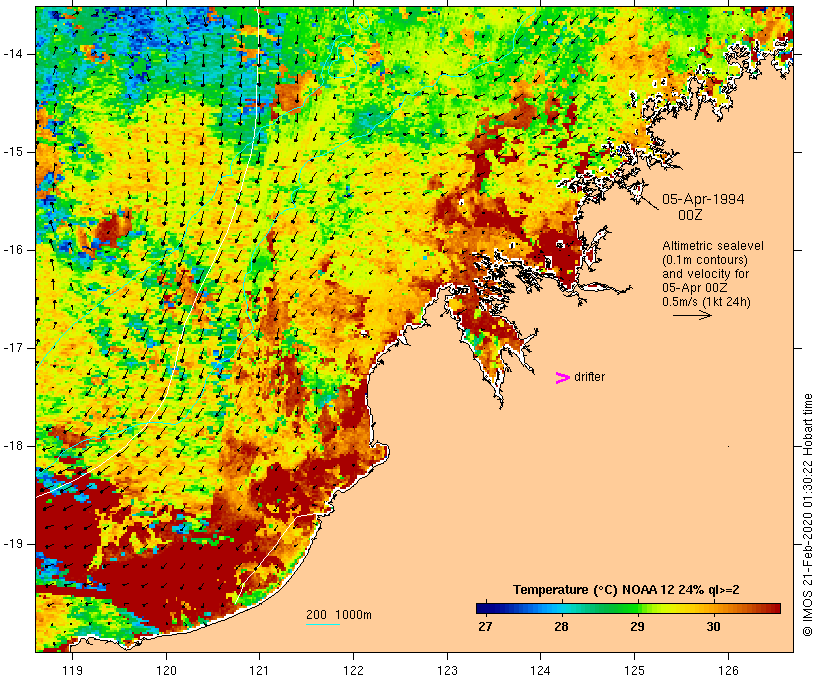Click the IMOS copyright timestamp text
Viewport: 820px width, 680px height.
(808, 515)
